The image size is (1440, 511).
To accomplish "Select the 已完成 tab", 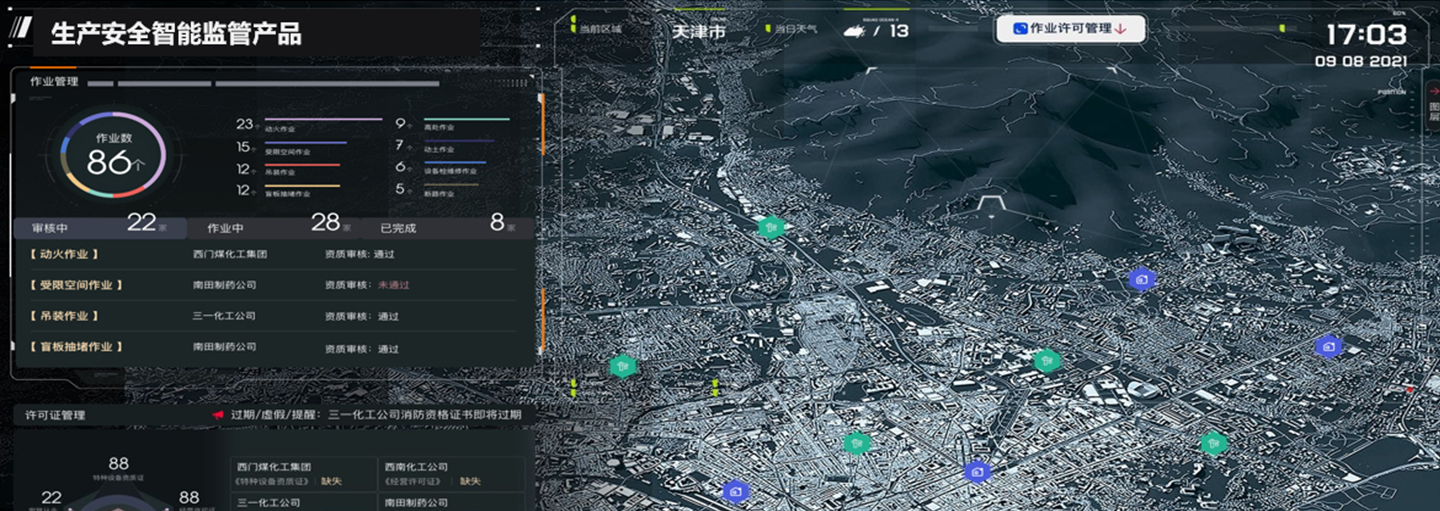I will tap(398, 228).
